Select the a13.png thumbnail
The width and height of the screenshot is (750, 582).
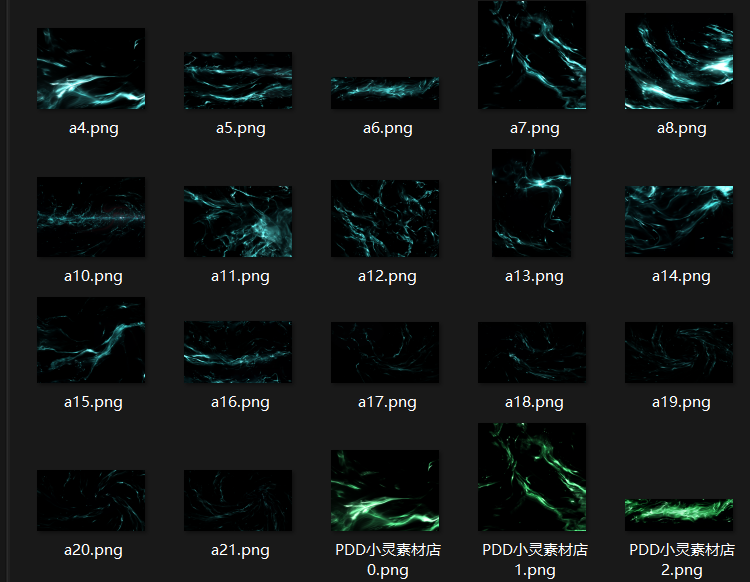tap(531, 203)
